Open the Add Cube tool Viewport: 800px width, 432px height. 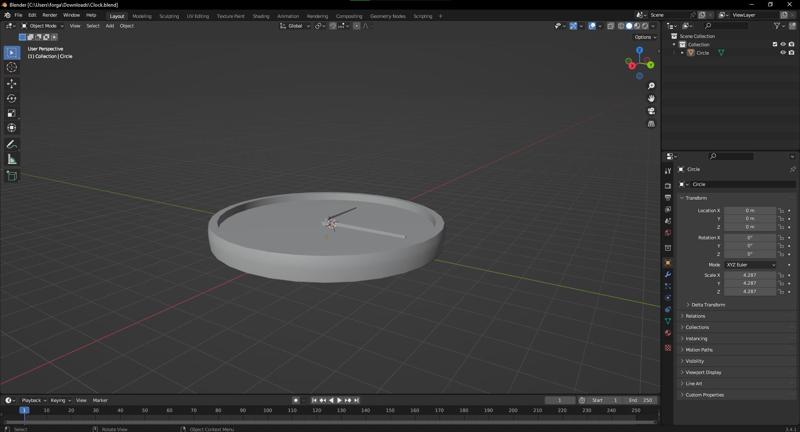[12, 176]
